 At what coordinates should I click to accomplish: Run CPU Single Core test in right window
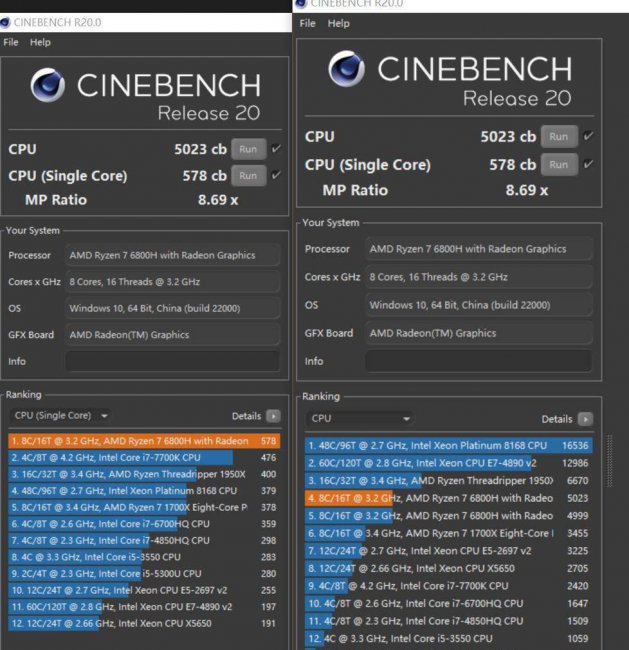tap(559, 165)
